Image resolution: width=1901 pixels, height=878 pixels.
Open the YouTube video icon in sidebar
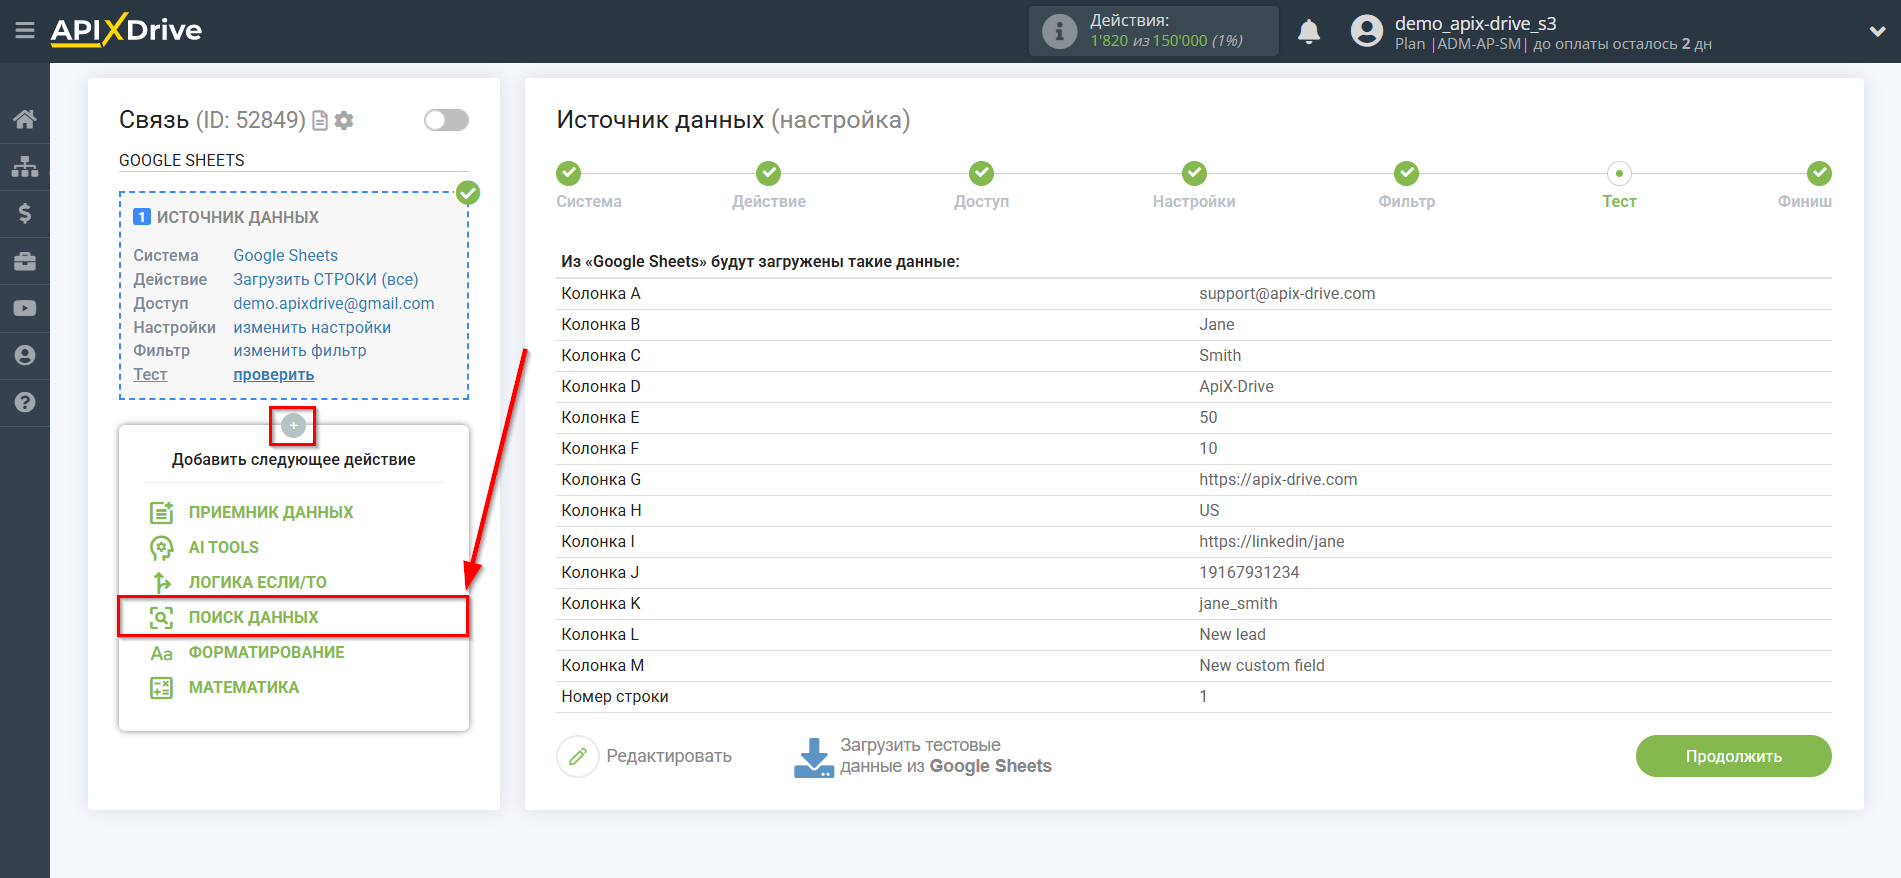pos(25,308)
